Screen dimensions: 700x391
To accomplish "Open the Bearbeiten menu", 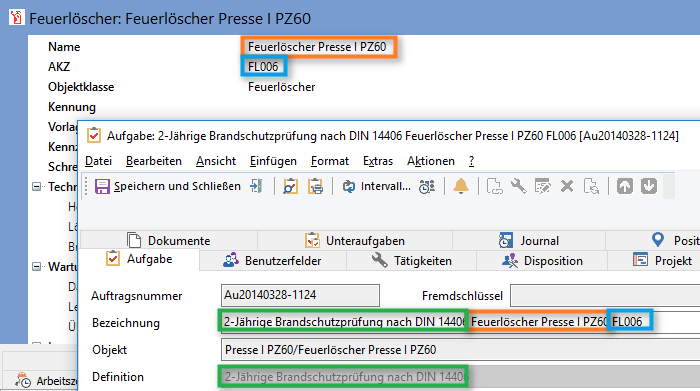I will point(154,161).
